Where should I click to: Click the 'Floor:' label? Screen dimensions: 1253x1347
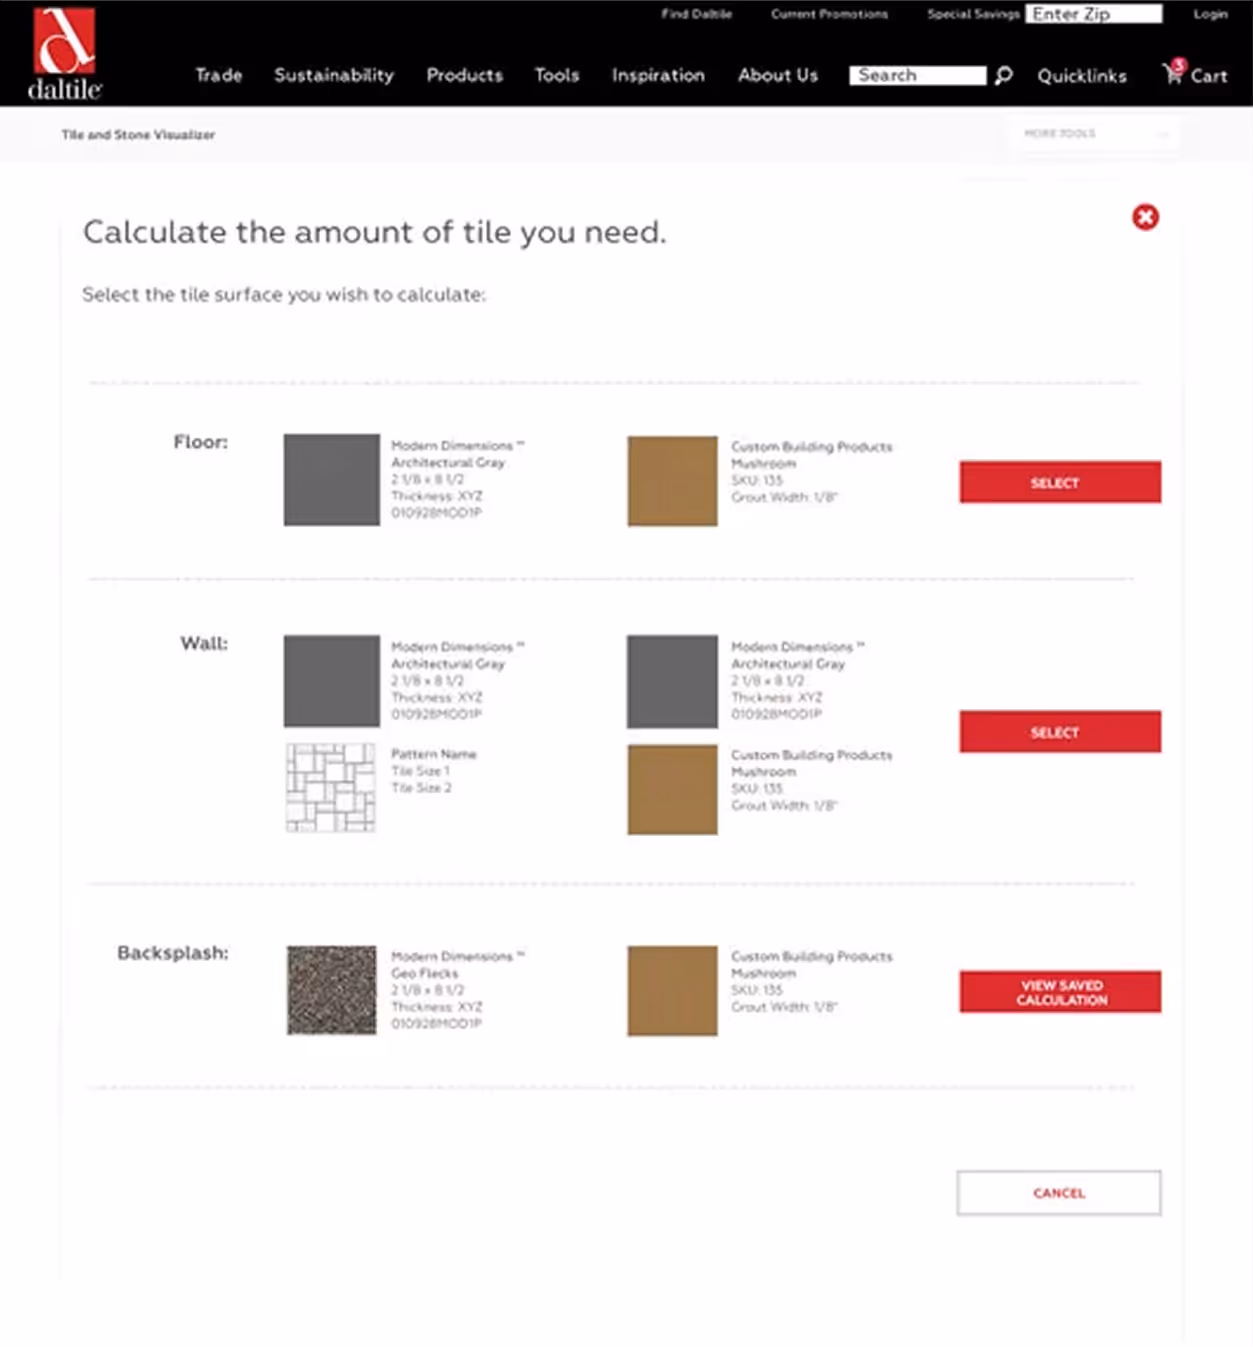coord(201,442)
